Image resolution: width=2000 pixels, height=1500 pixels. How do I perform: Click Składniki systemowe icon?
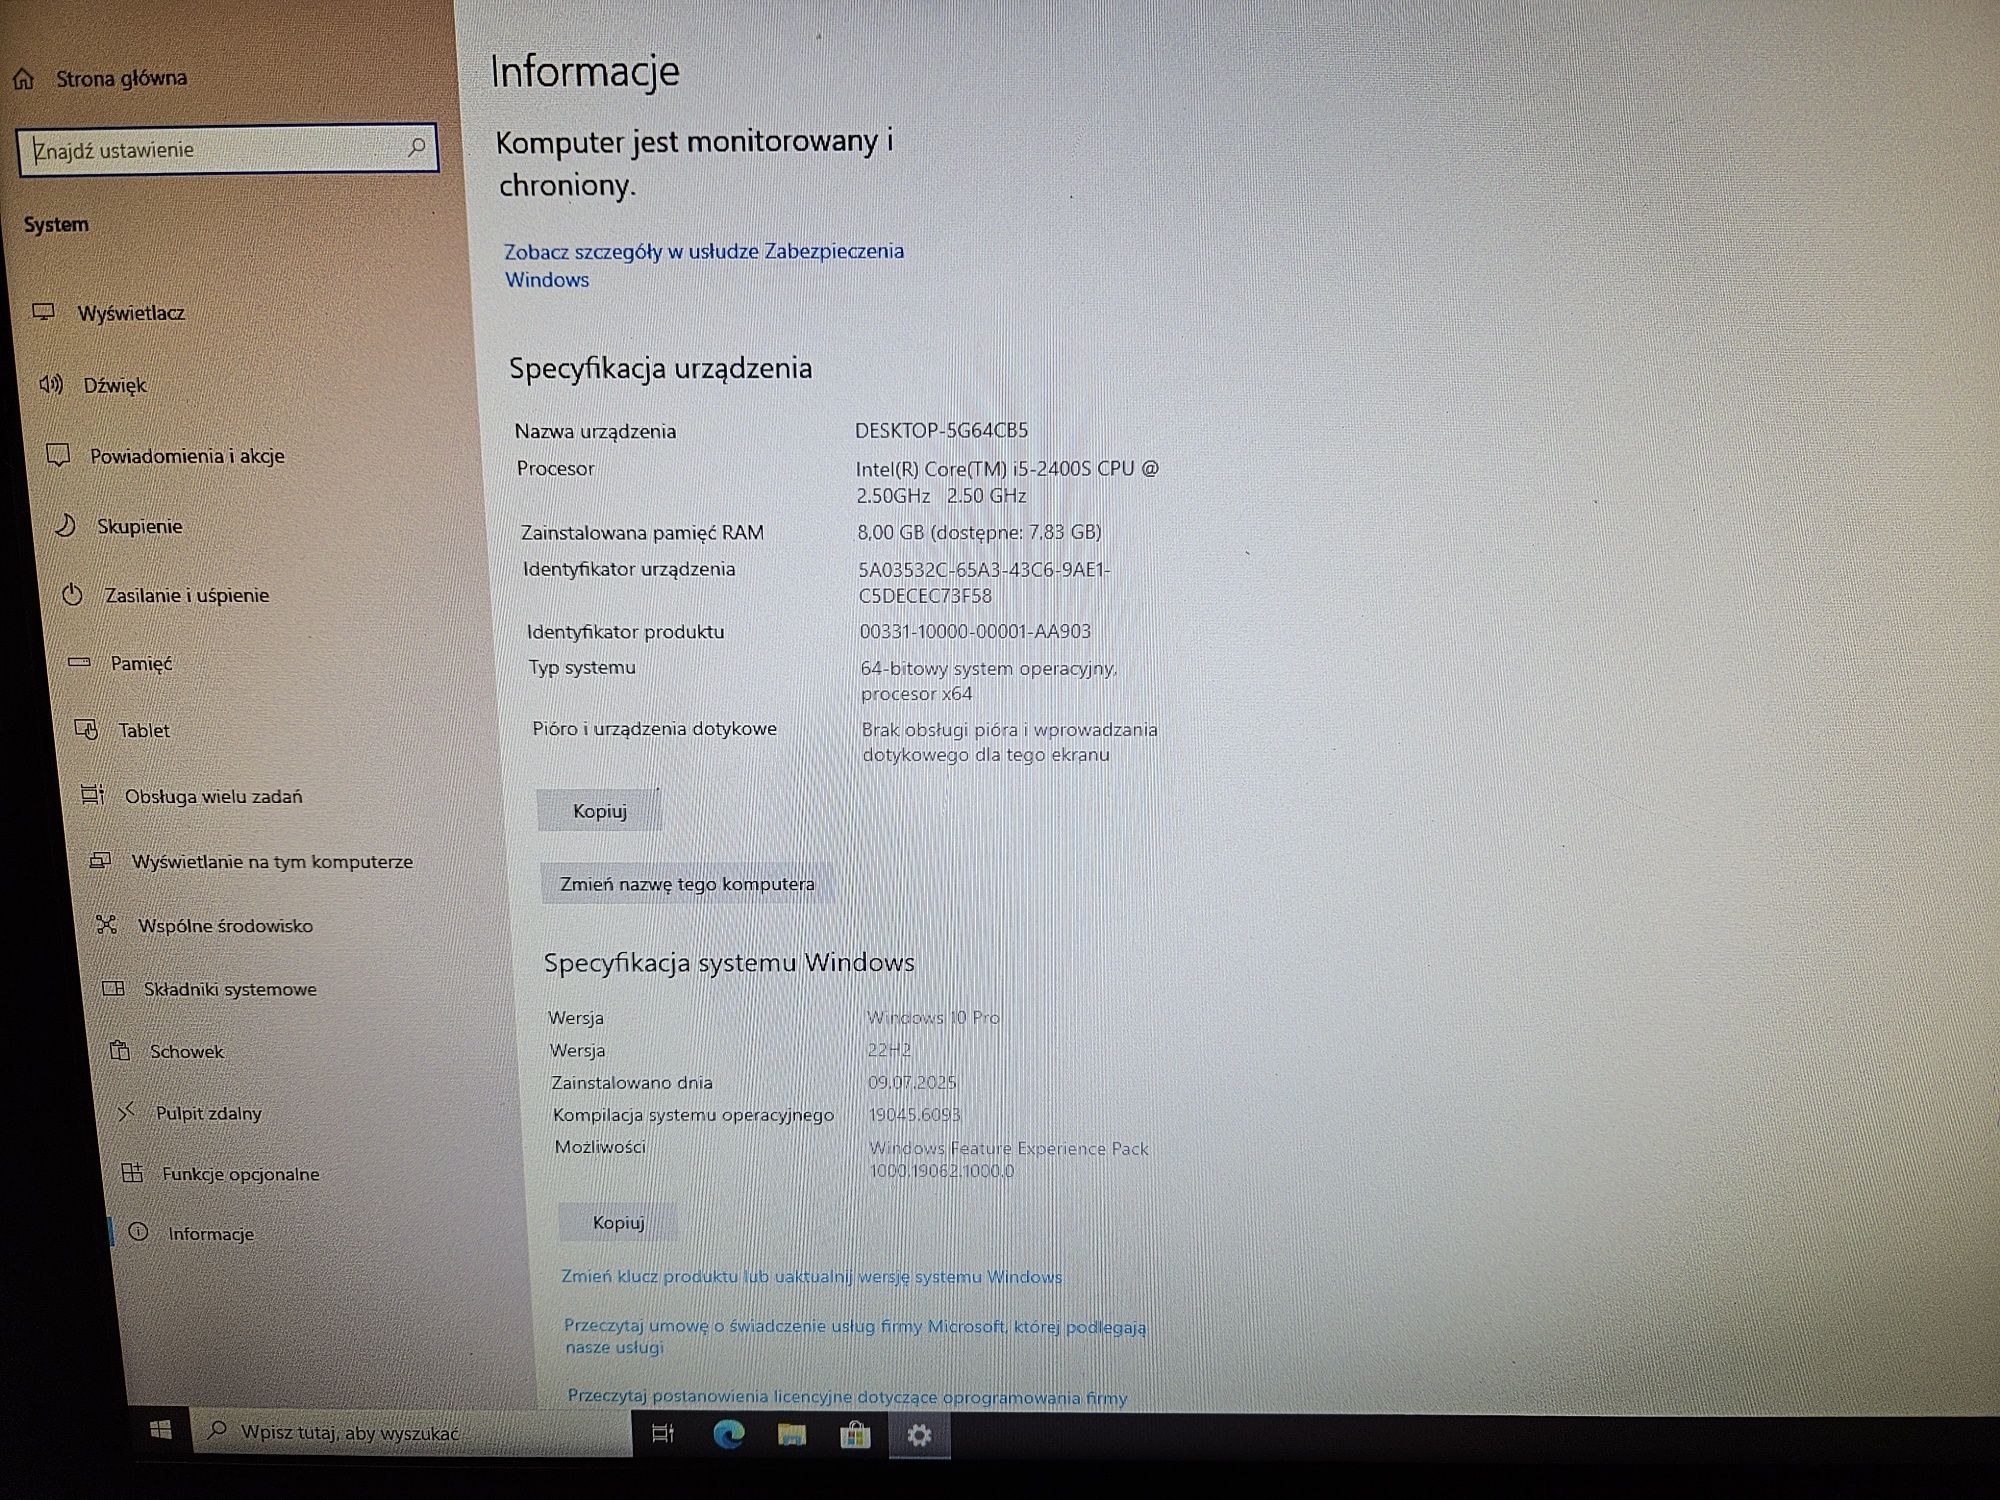113,988
